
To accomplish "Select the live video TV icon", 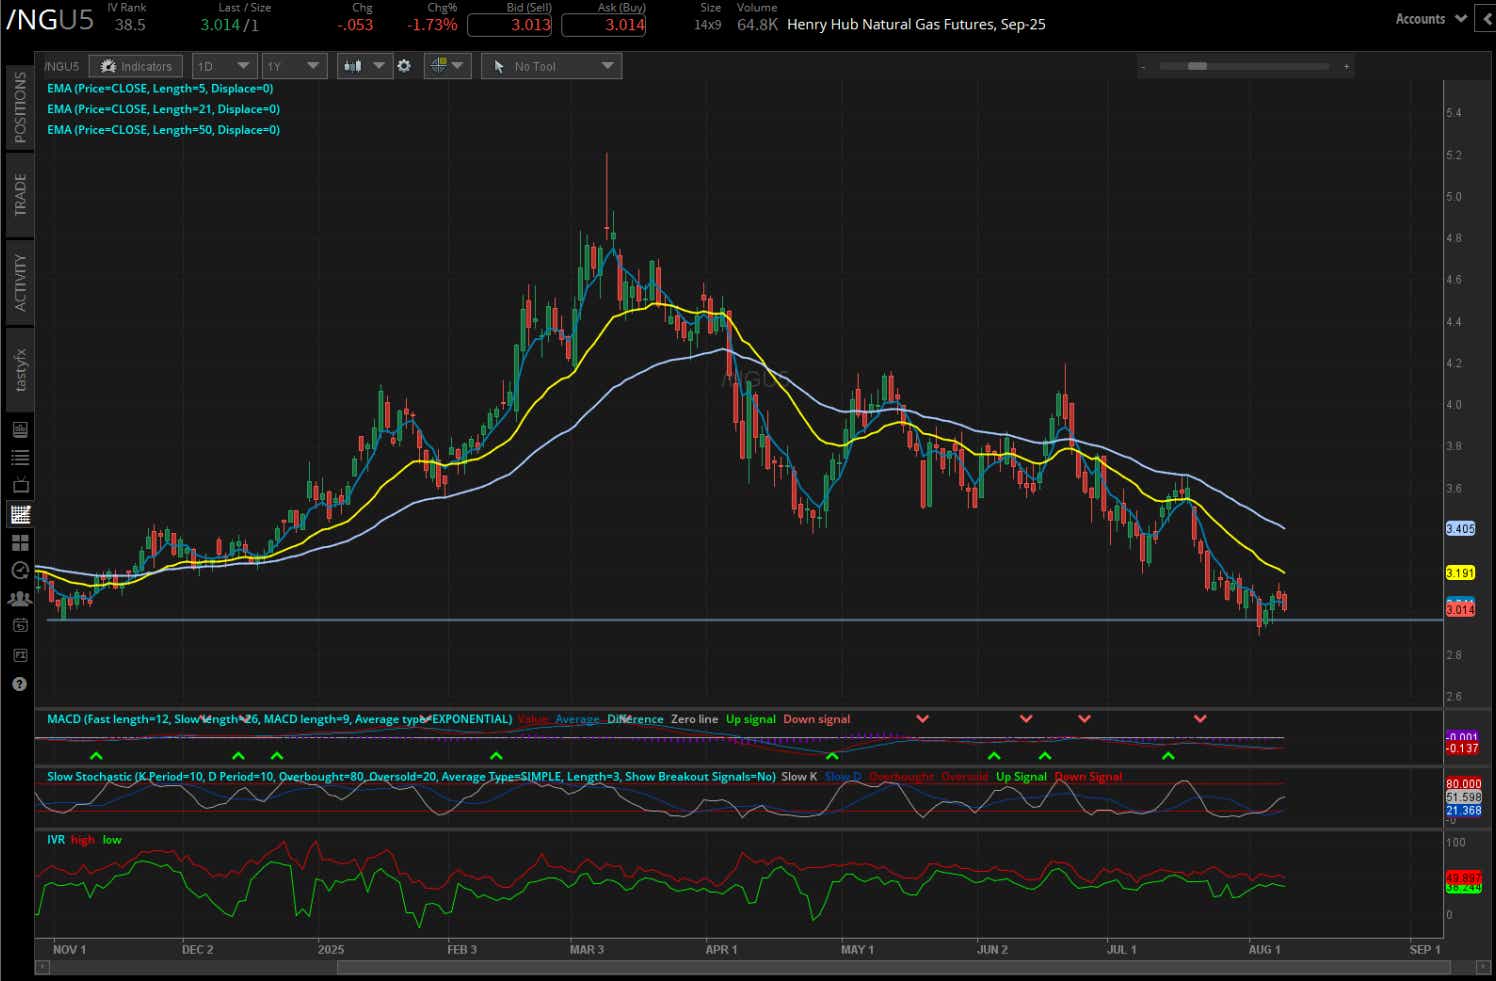I will click(19, 485).
